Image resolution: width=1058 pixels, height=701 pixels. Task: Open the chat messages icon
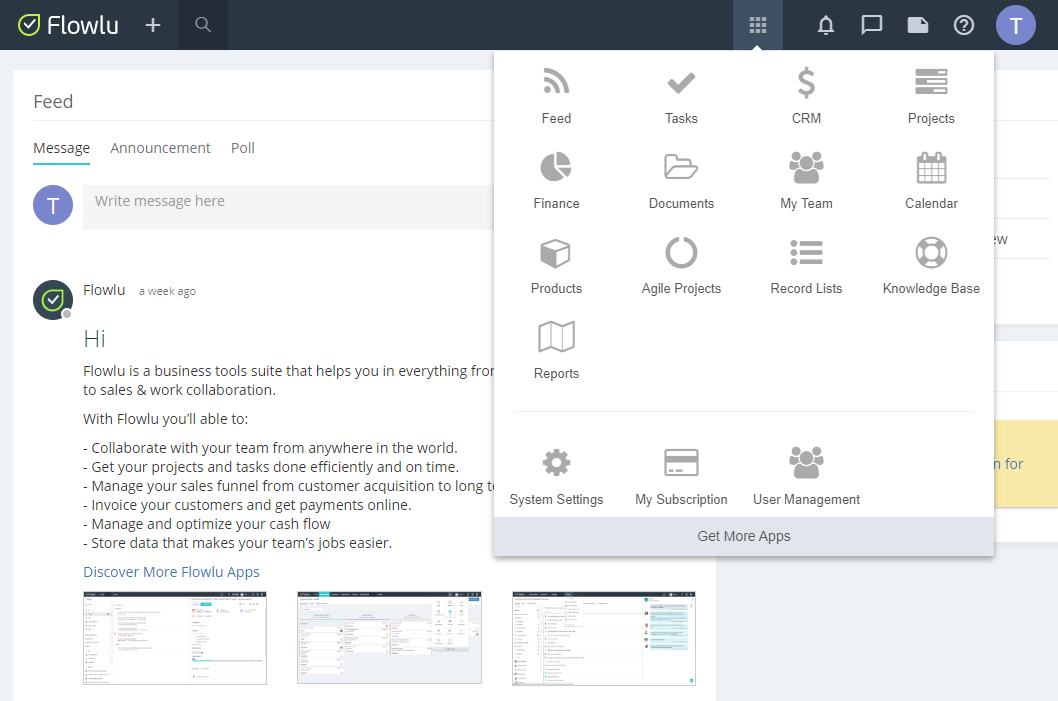click(872, 25)
